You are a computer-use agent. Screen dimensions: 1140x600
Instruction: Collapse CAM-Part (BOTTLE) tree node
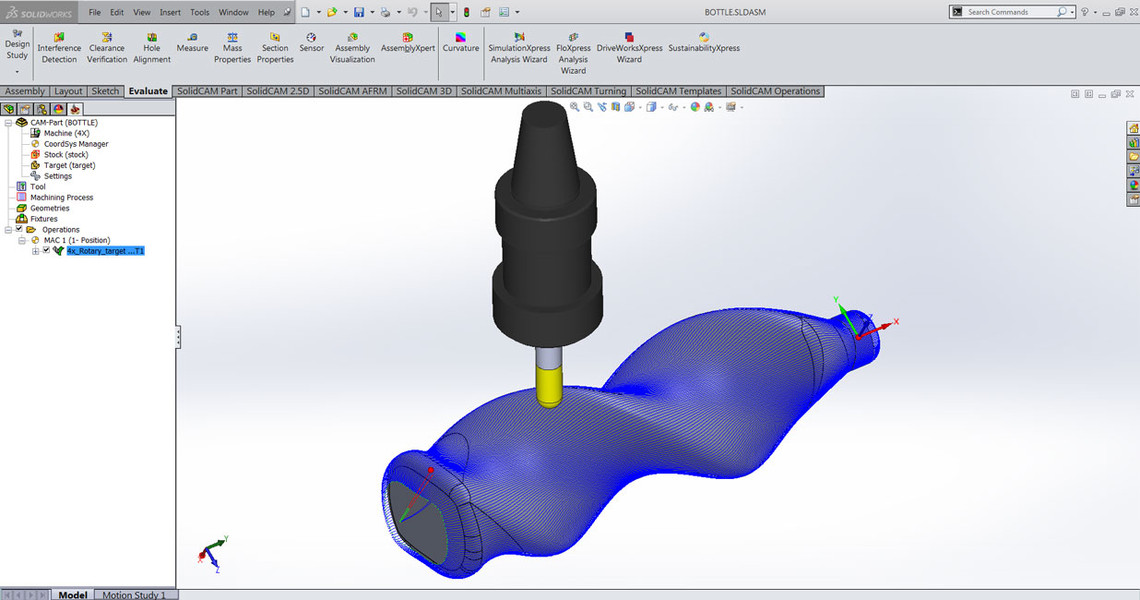click(8, 123)
